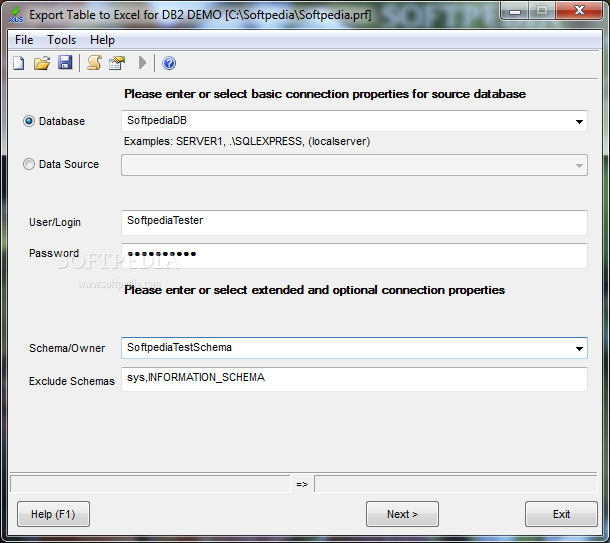Open the Tools menu
Screen dimensions: 610x543
point(61,40)
